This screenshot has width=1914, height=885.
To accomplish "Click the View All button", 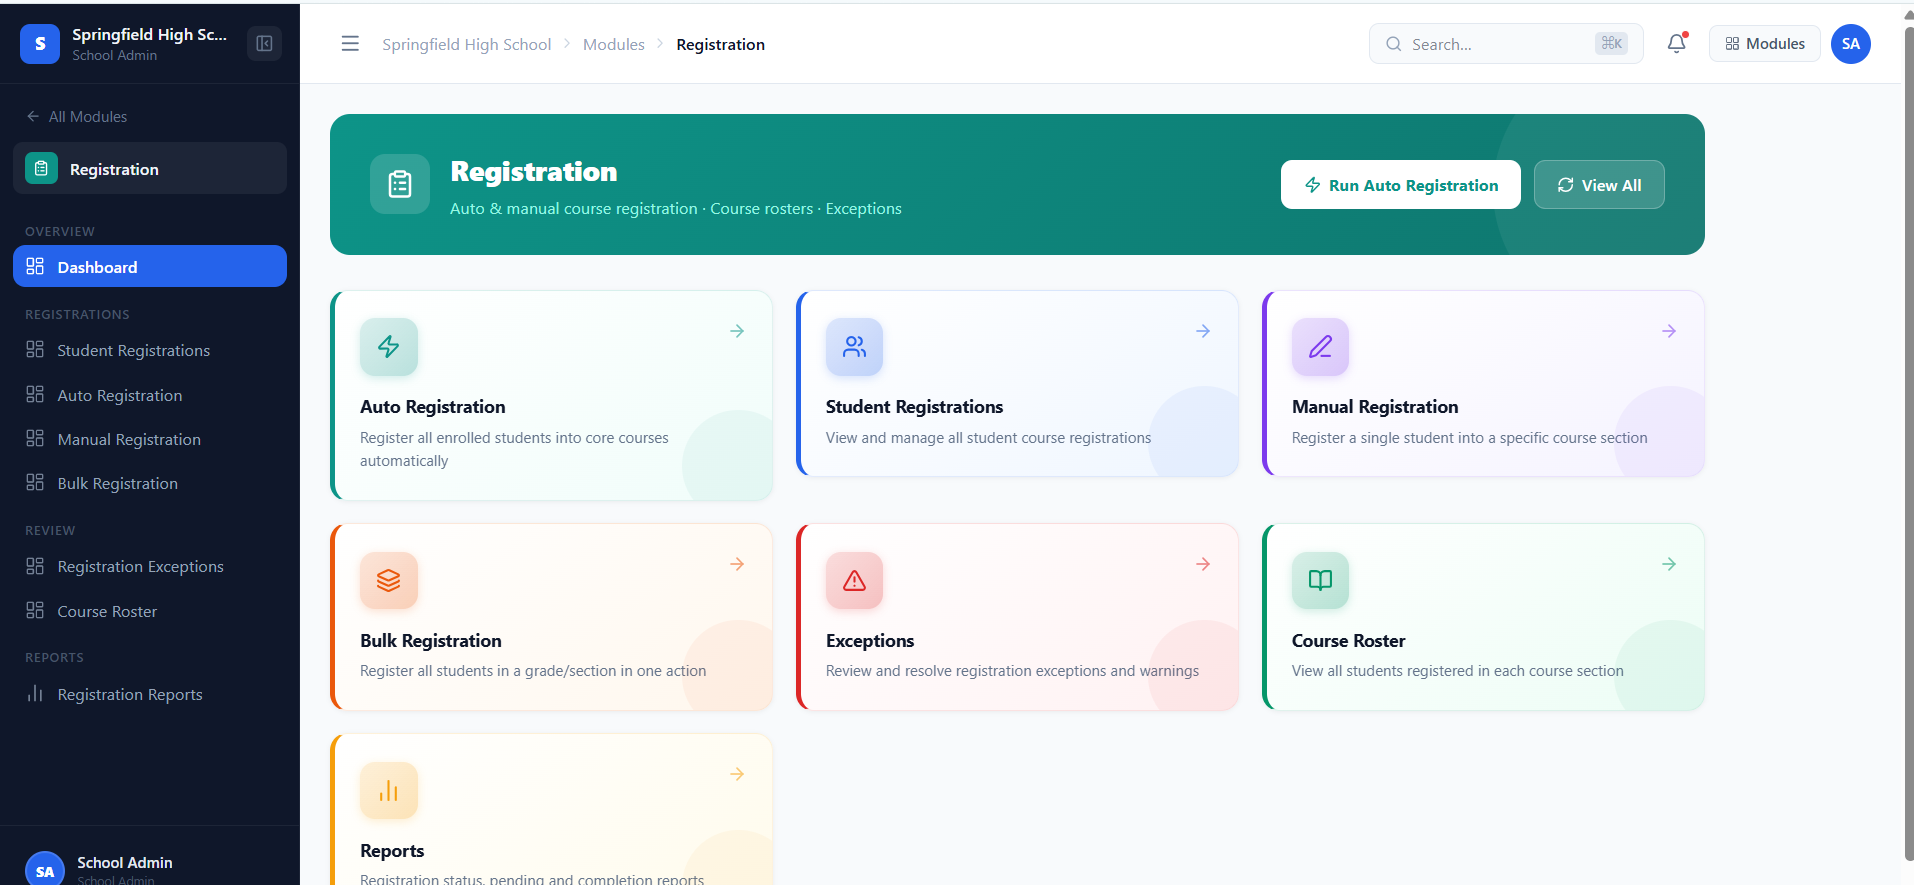I will (1599, 185).
